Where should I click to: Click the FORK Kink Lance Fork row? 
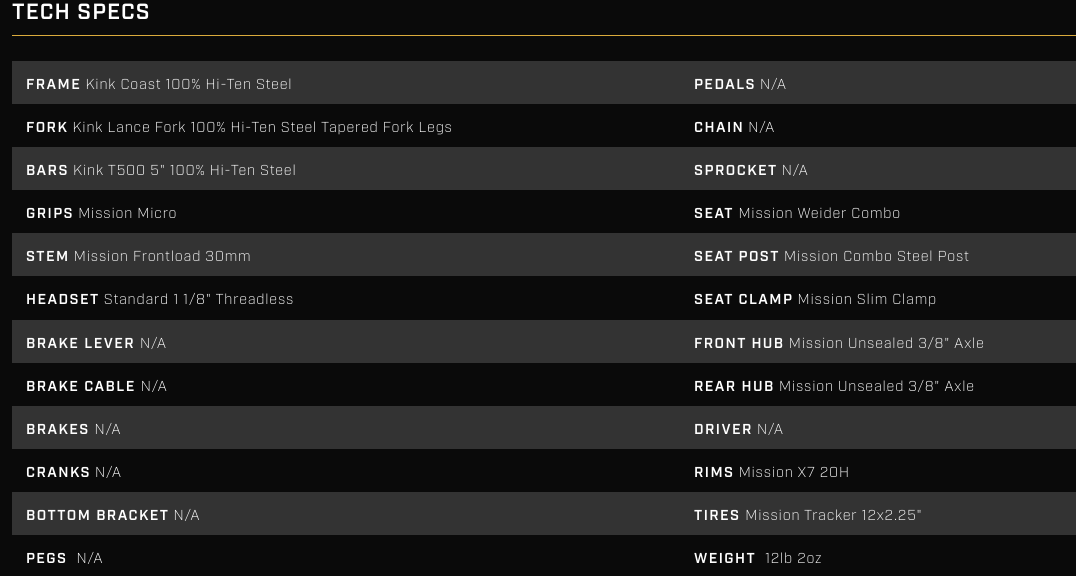239,127
